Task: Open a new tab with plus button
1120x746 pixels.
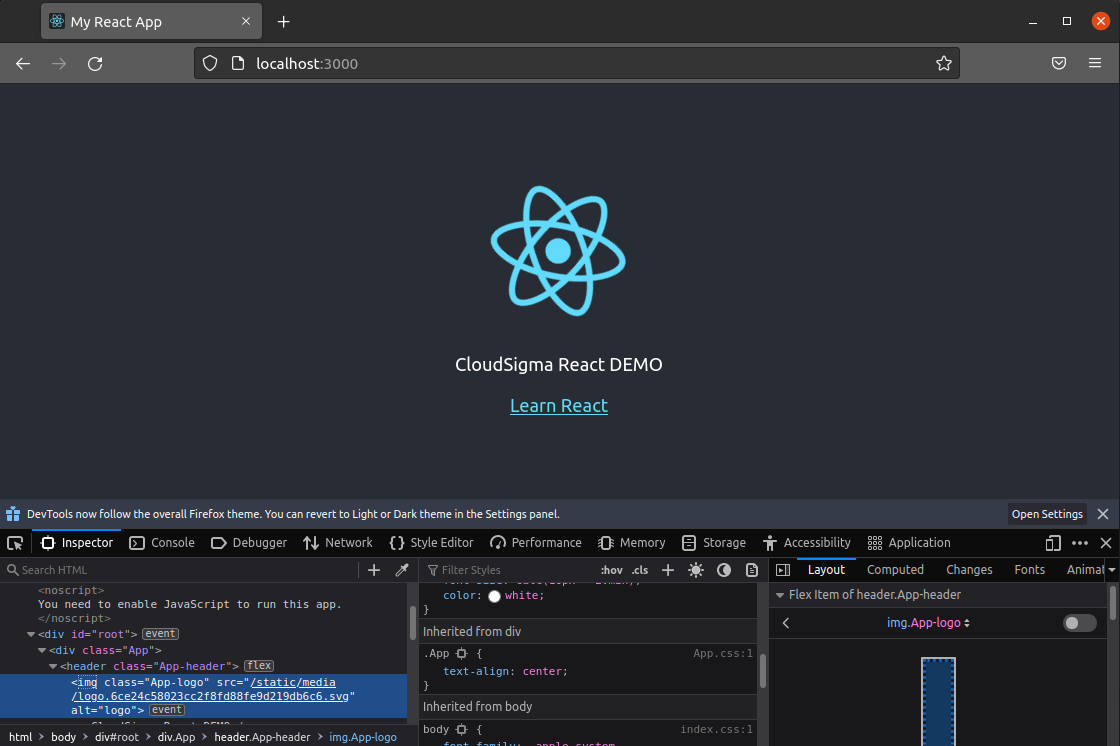Action: click(284, 22)
